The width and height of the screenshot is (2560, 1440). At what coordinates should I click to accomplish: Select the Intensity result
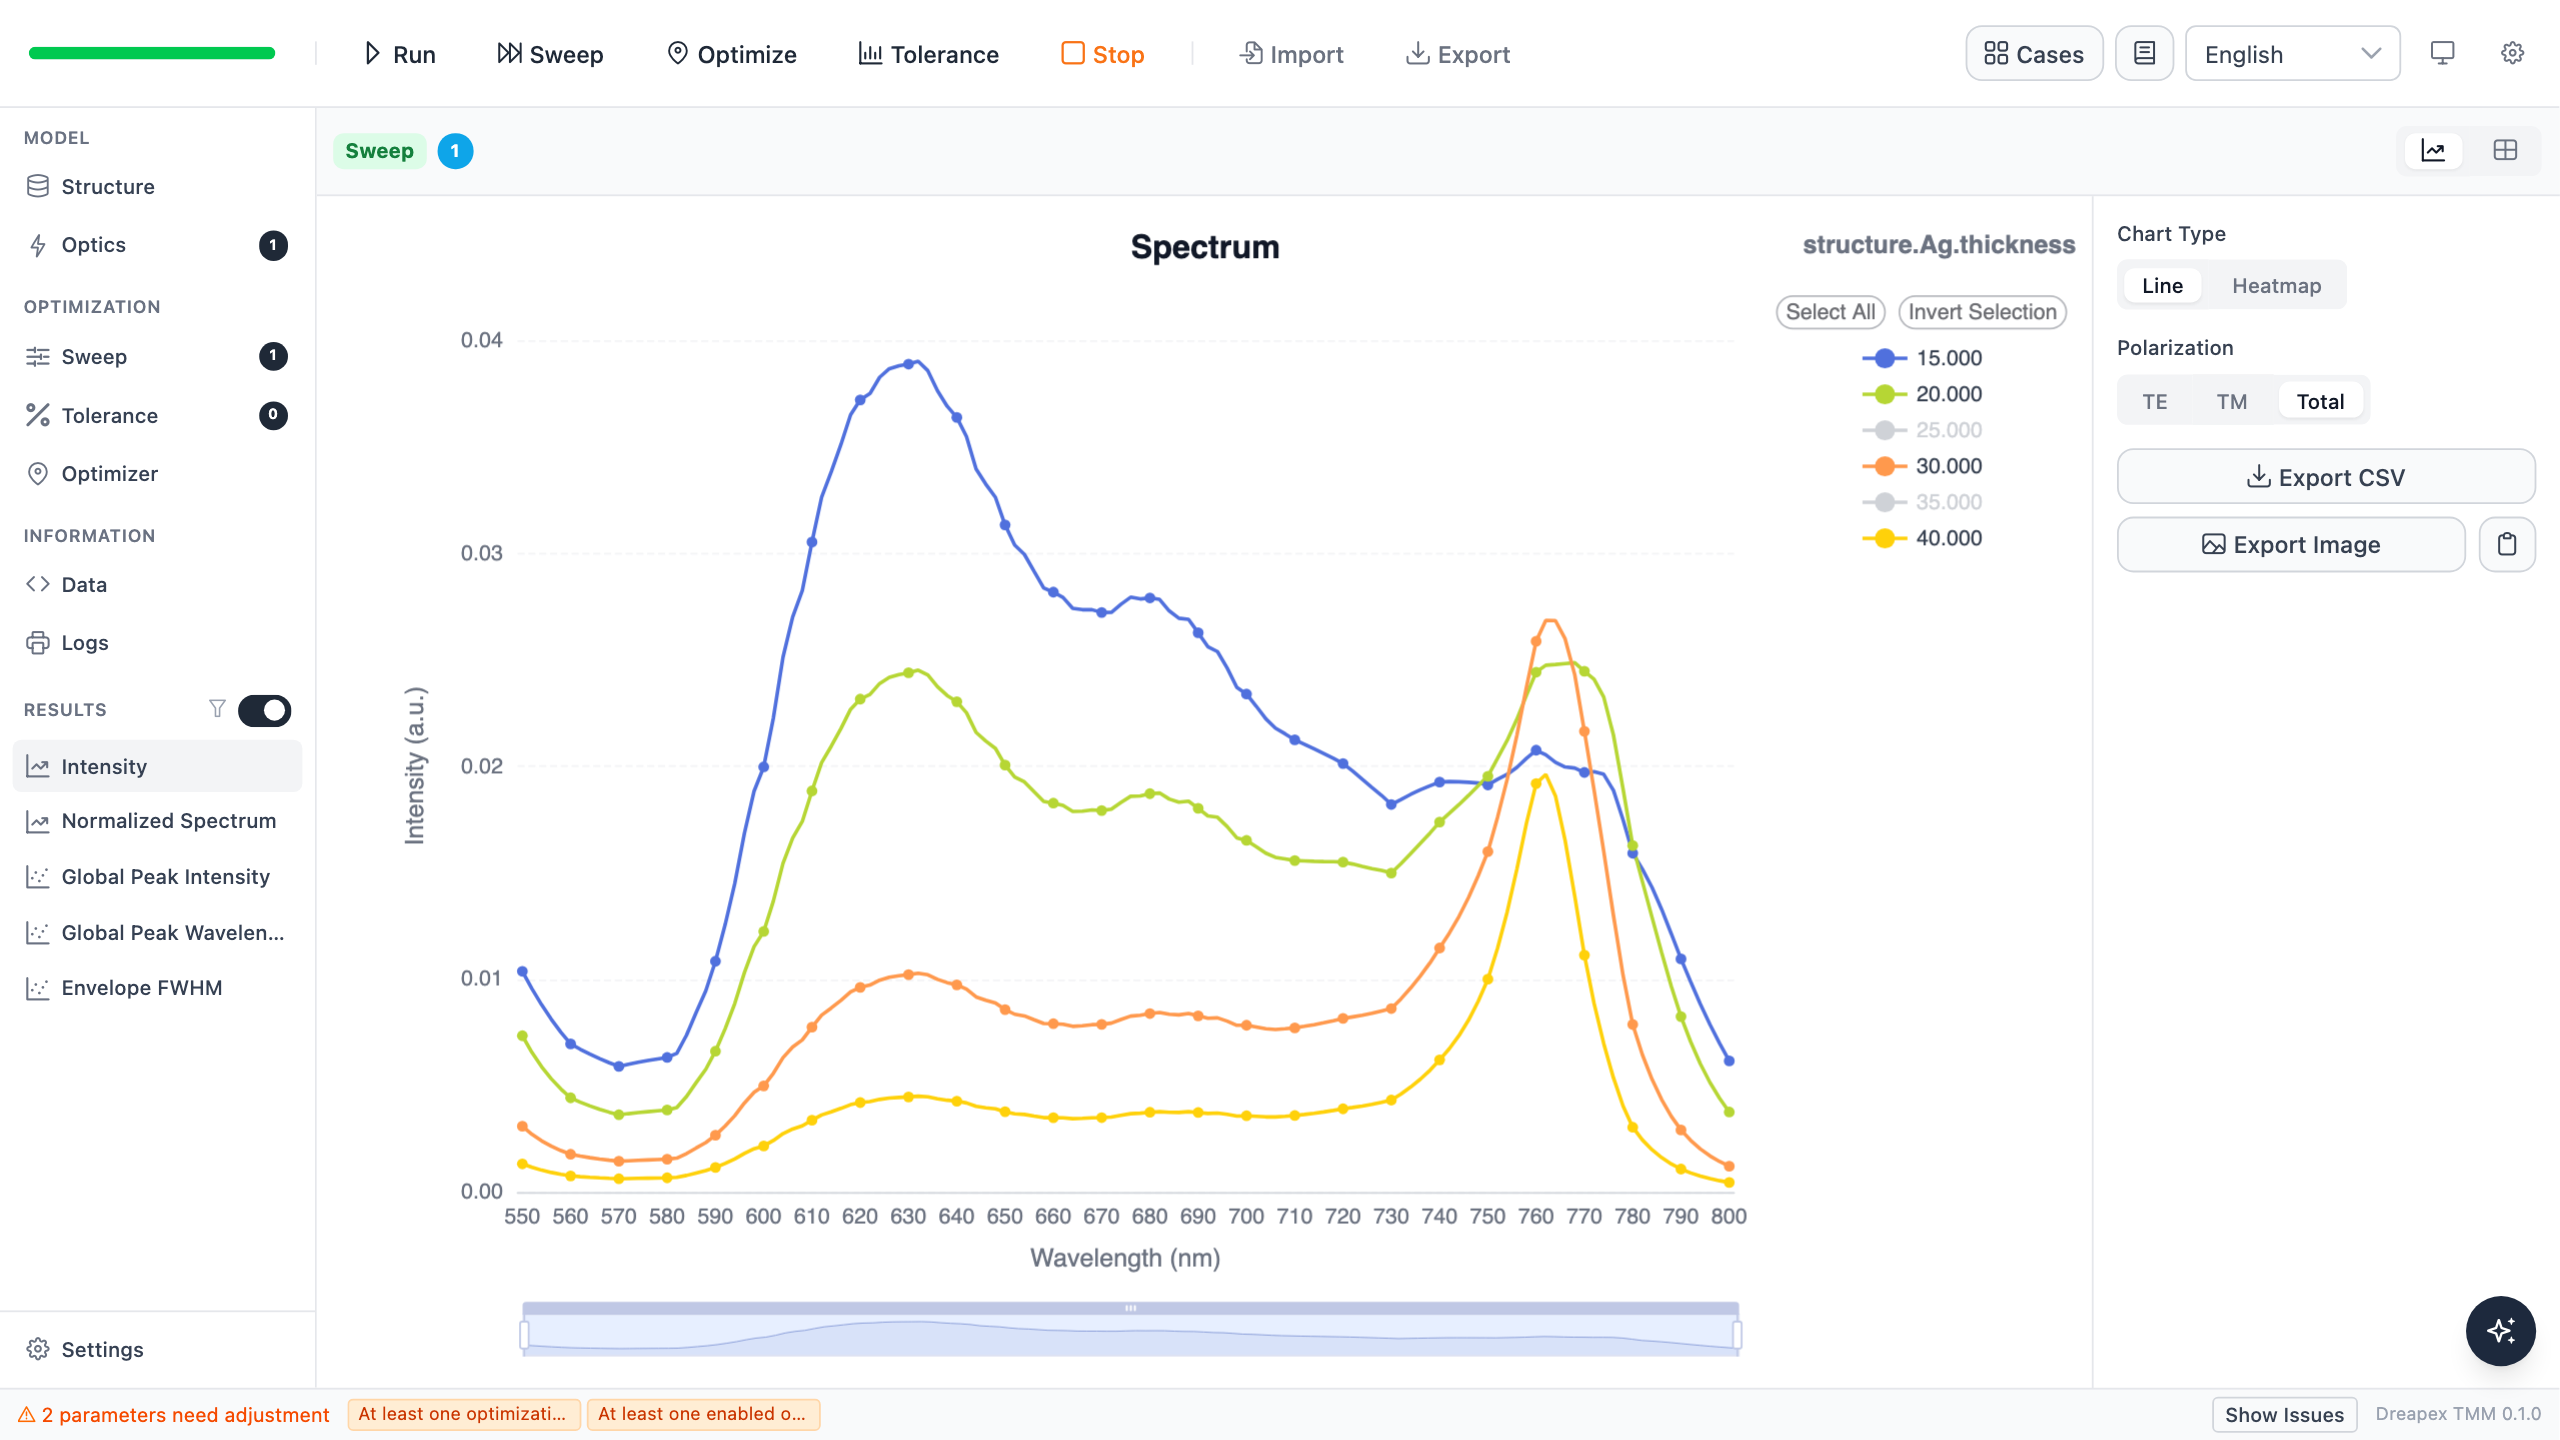coord(157,767)
